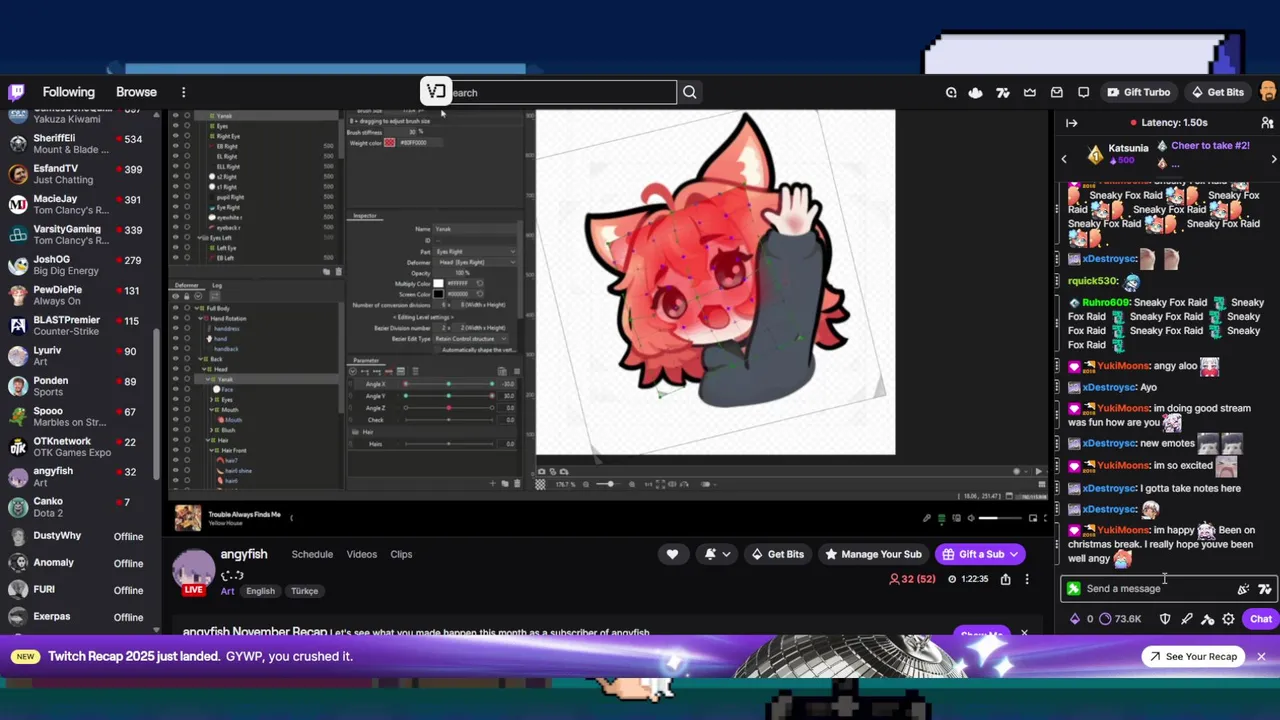
Task: Open the three-dot more menu in top nav
Action: [183, 92]
